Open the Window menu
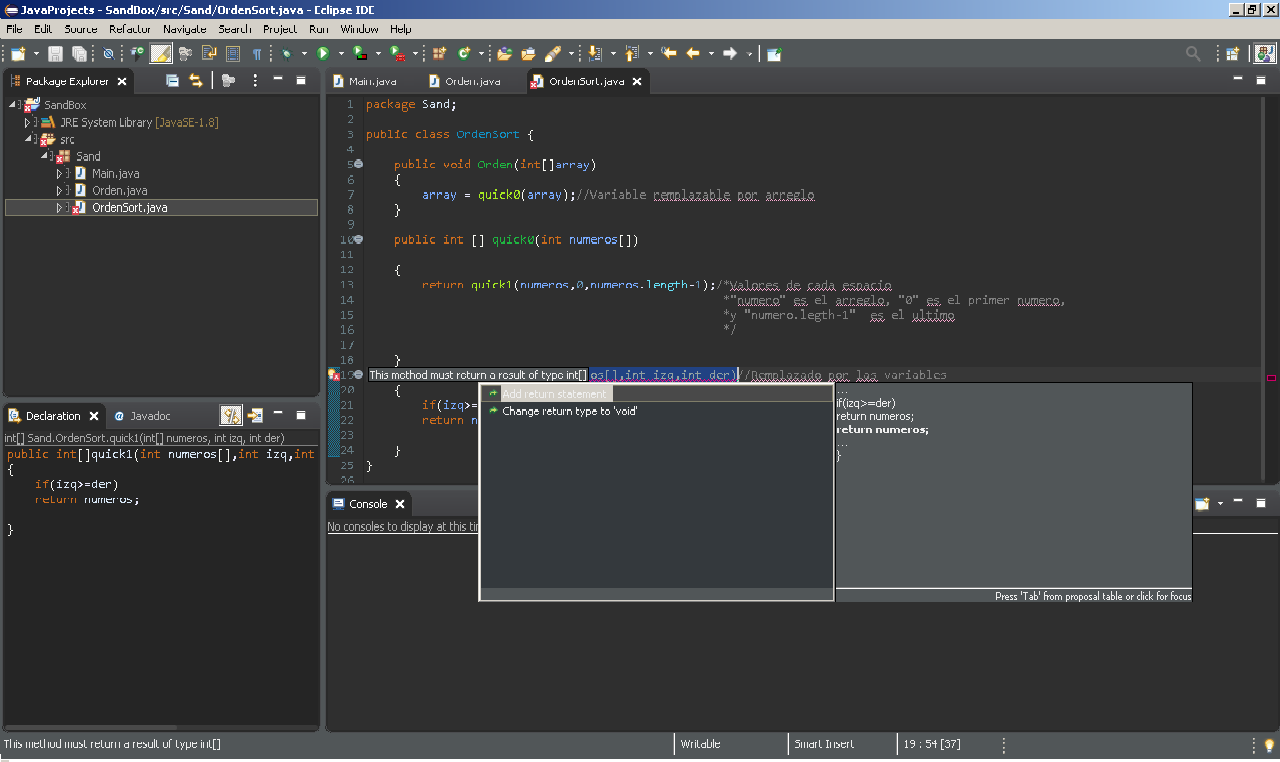The width and height of the screenshot is (1280, 762). coord(360,29)
